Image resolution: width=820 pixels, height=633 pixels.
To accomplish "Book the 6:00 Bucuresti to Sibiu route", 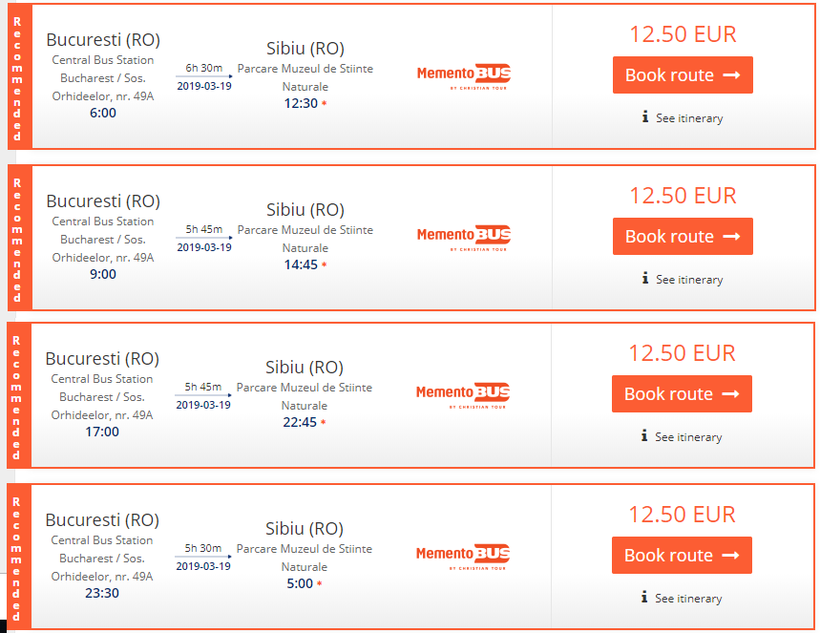I will (x=682, y=75).
